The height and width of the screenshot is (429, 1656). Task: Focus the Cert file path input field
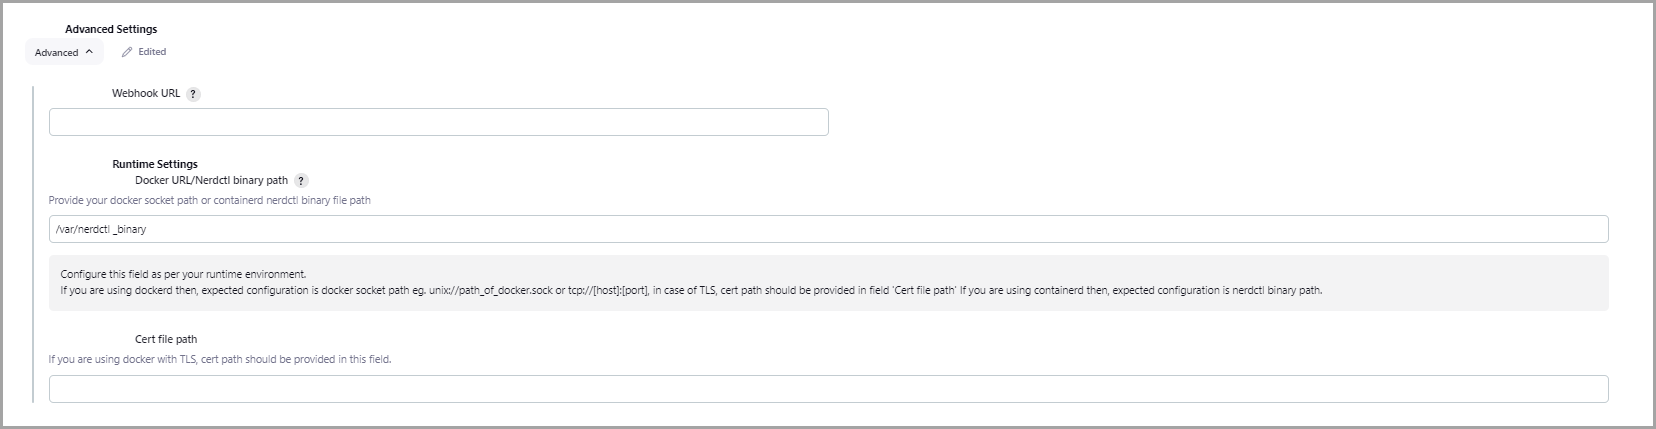tap(828, 389)
